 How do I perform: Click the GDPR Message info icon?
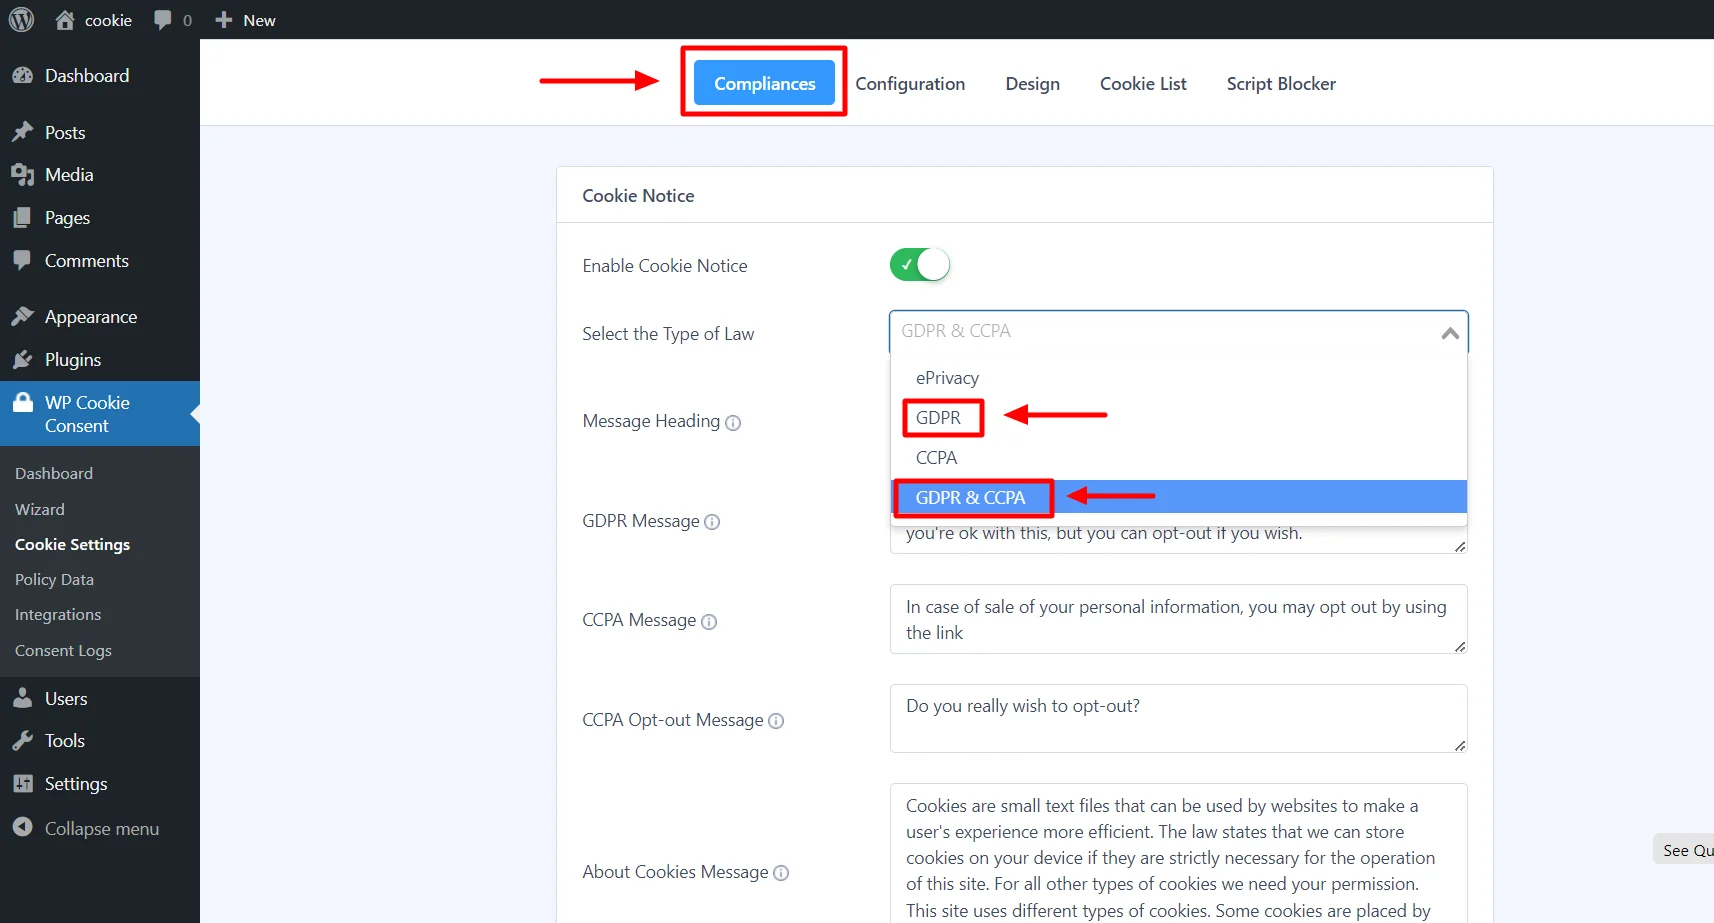pyautogui.click(x=712, y=522)
